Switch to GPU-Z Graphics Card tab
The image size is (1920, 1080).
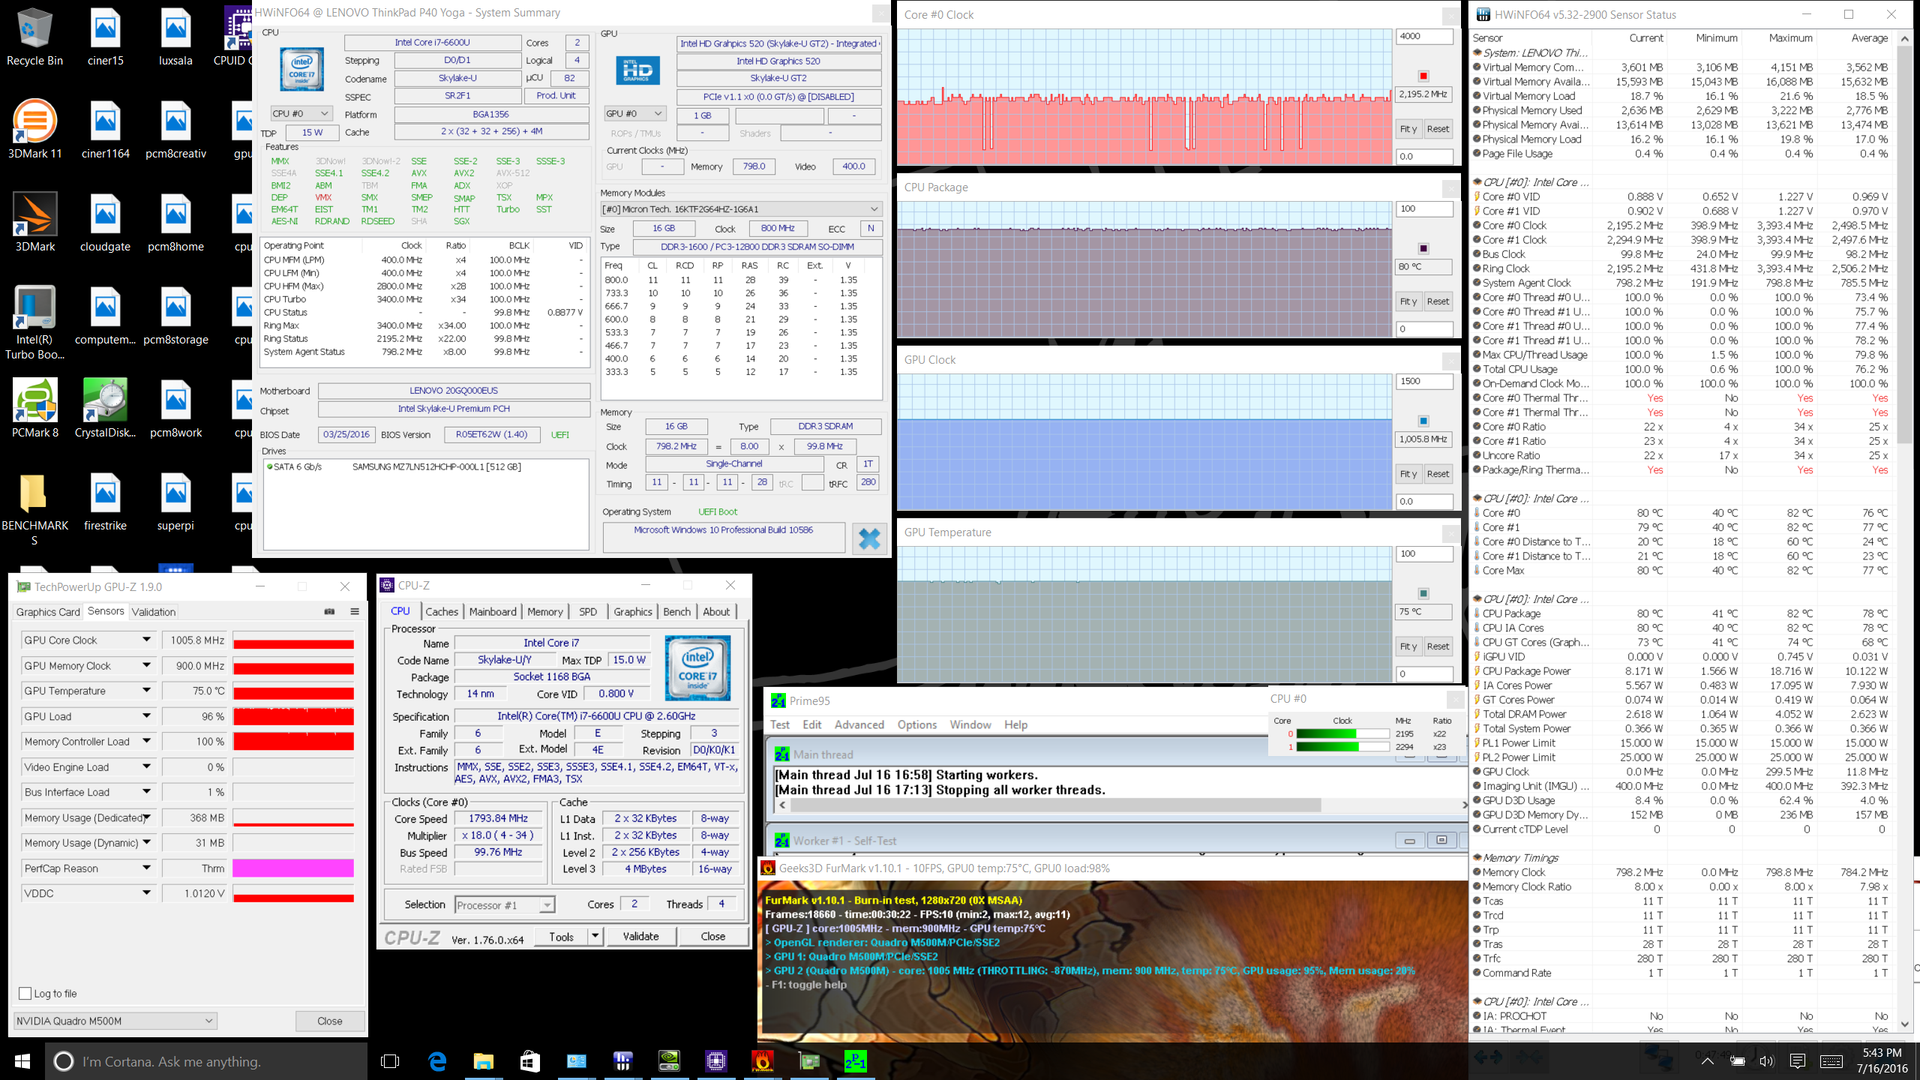[x=47, y=612]
